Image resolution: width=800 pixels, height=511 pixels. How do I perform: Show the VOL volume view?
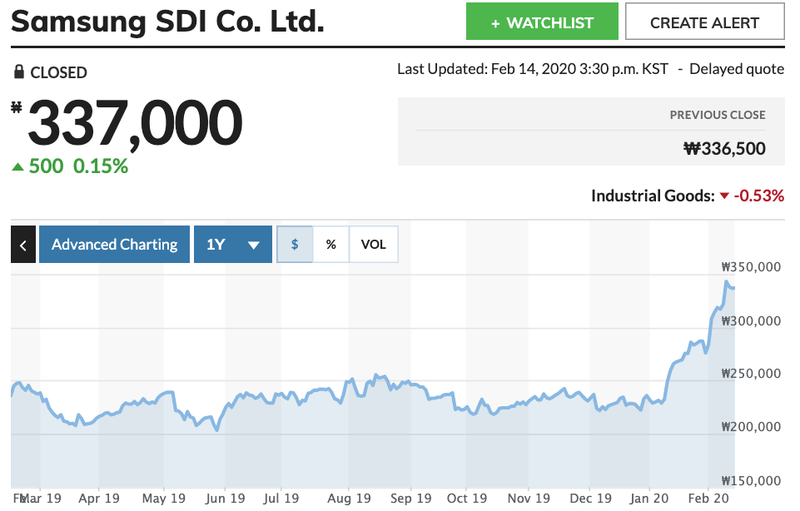373,244
